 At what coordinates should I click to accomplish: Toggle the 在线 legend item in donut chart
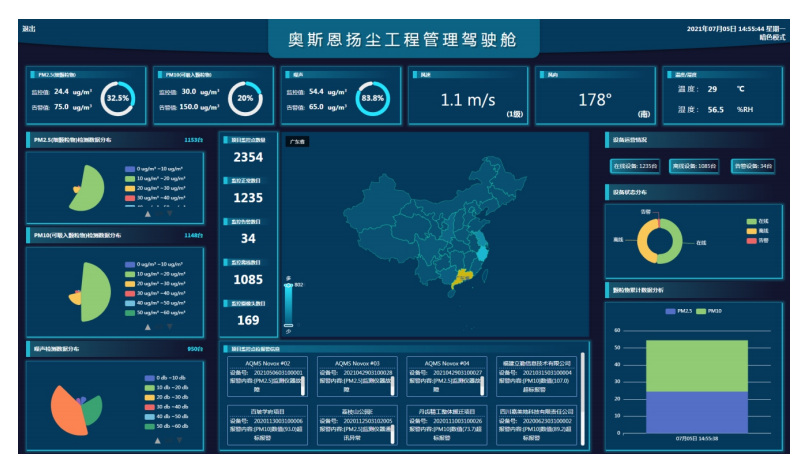pyautogui.click(x=756, y=221)
